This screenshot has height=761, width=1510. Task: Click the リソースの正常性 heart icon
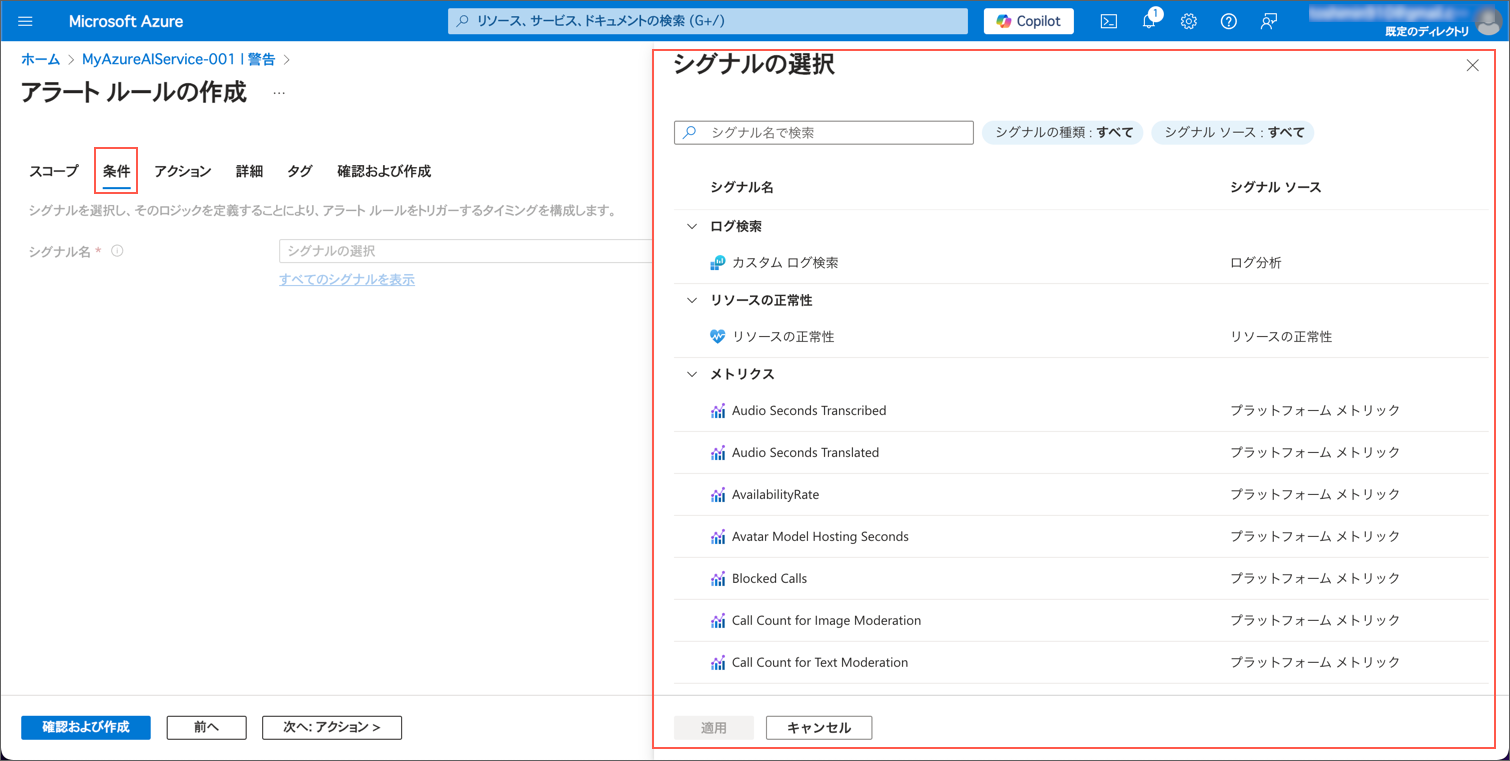[717, 337]
